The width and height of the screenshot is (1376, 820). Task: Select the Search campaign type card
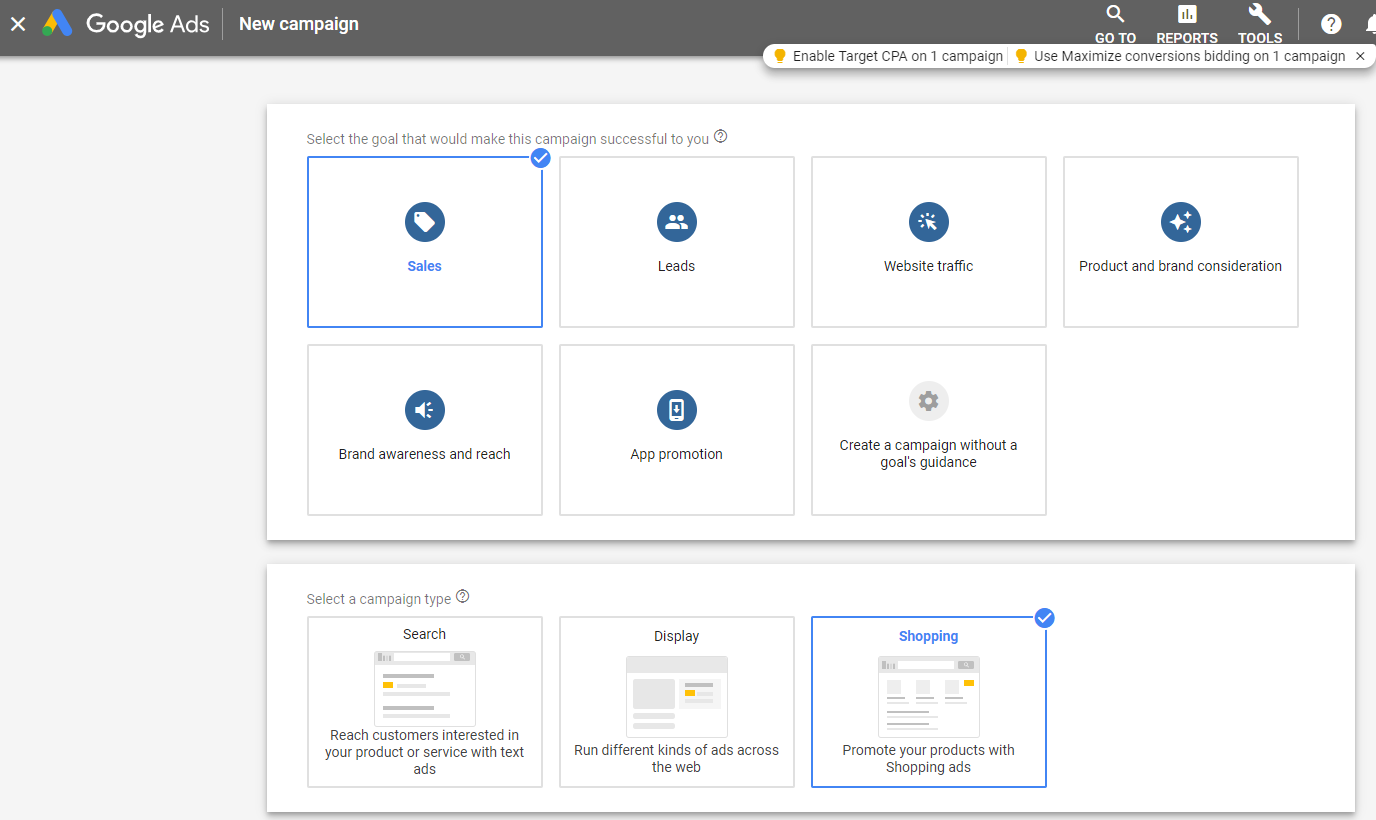click(424, 701)
